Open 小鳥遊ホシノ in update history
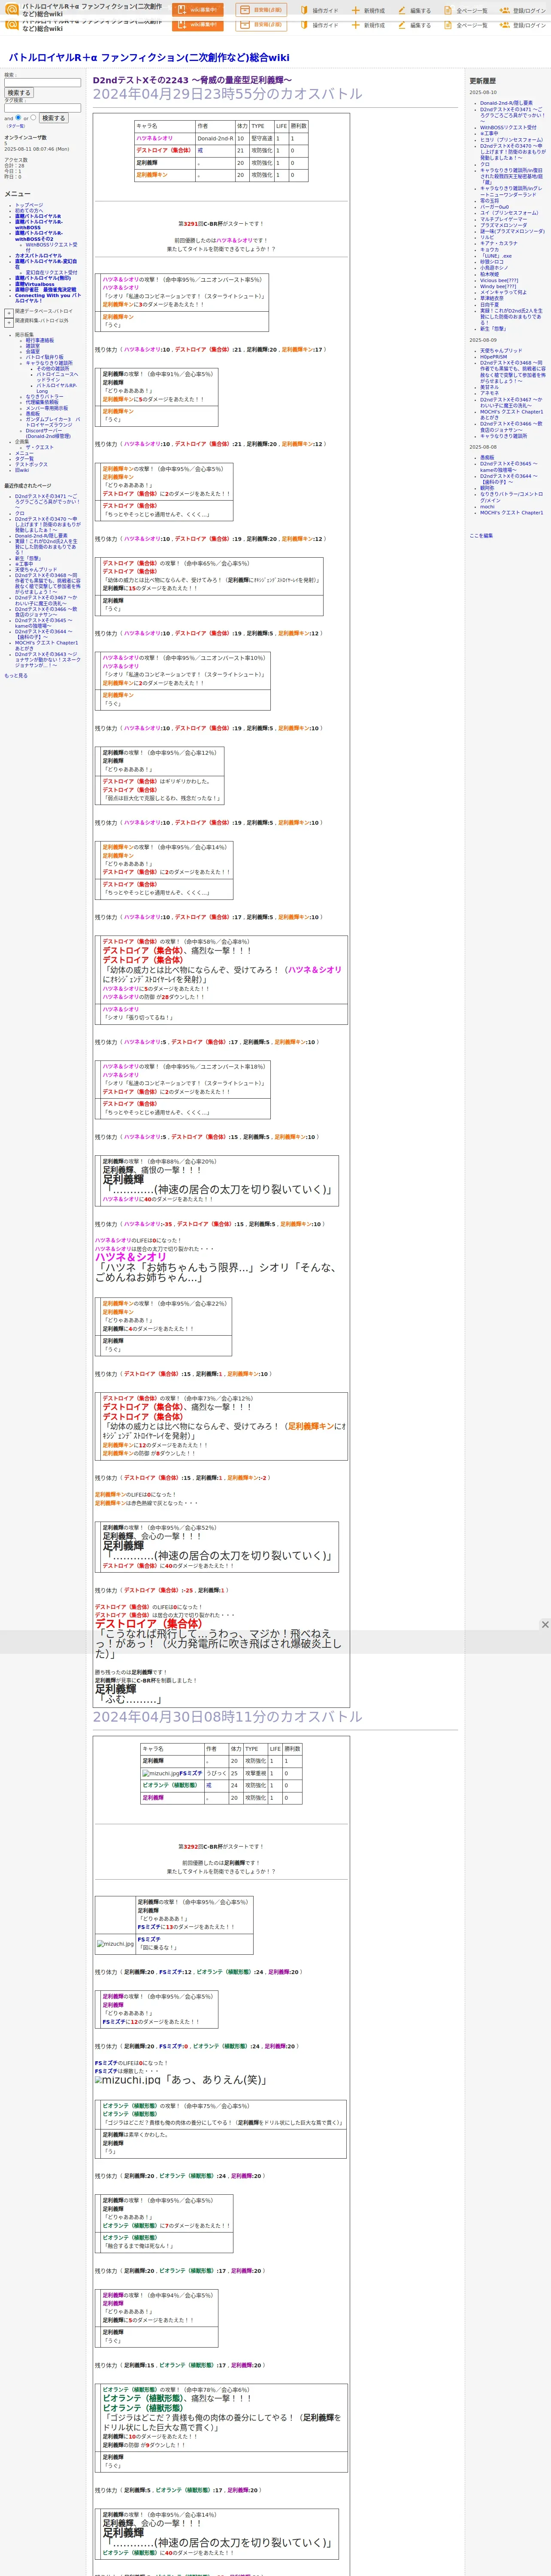Image resolution: width=551 pixels, height=2576 pixels. [494, 268]
